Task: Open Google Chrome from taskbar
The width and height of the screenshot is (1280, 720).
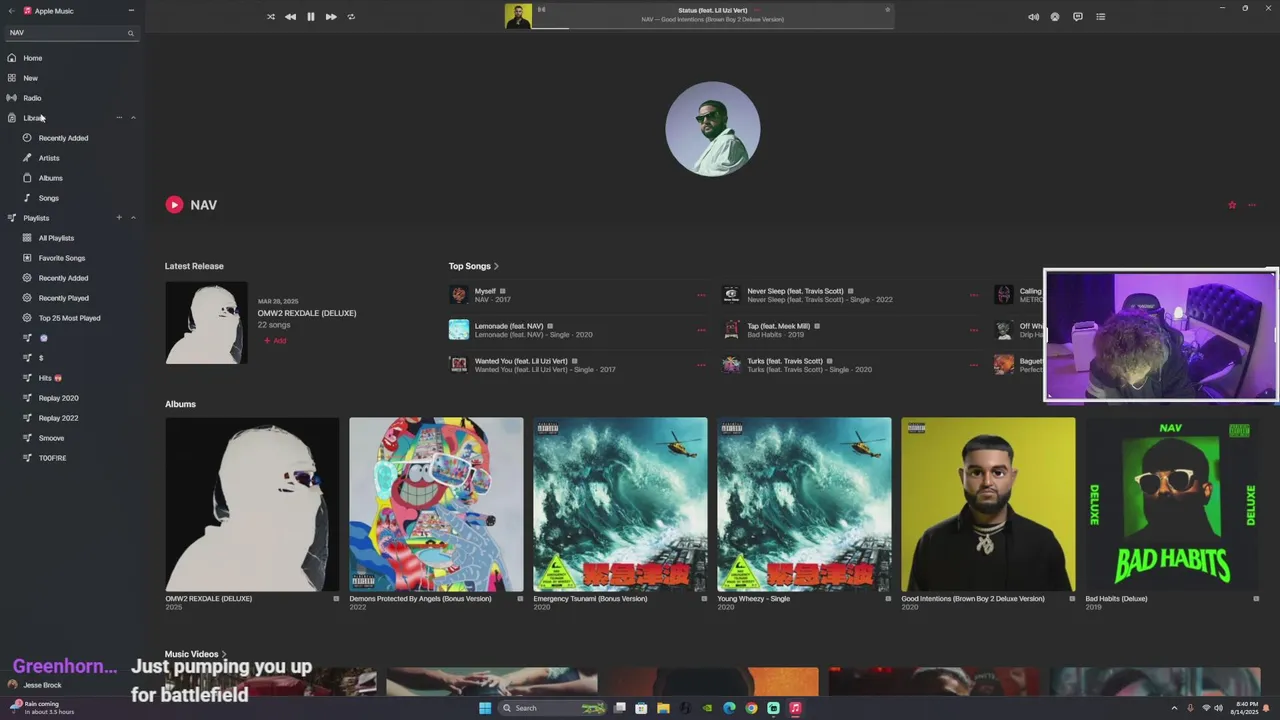Action: click(x=751, y=708)
